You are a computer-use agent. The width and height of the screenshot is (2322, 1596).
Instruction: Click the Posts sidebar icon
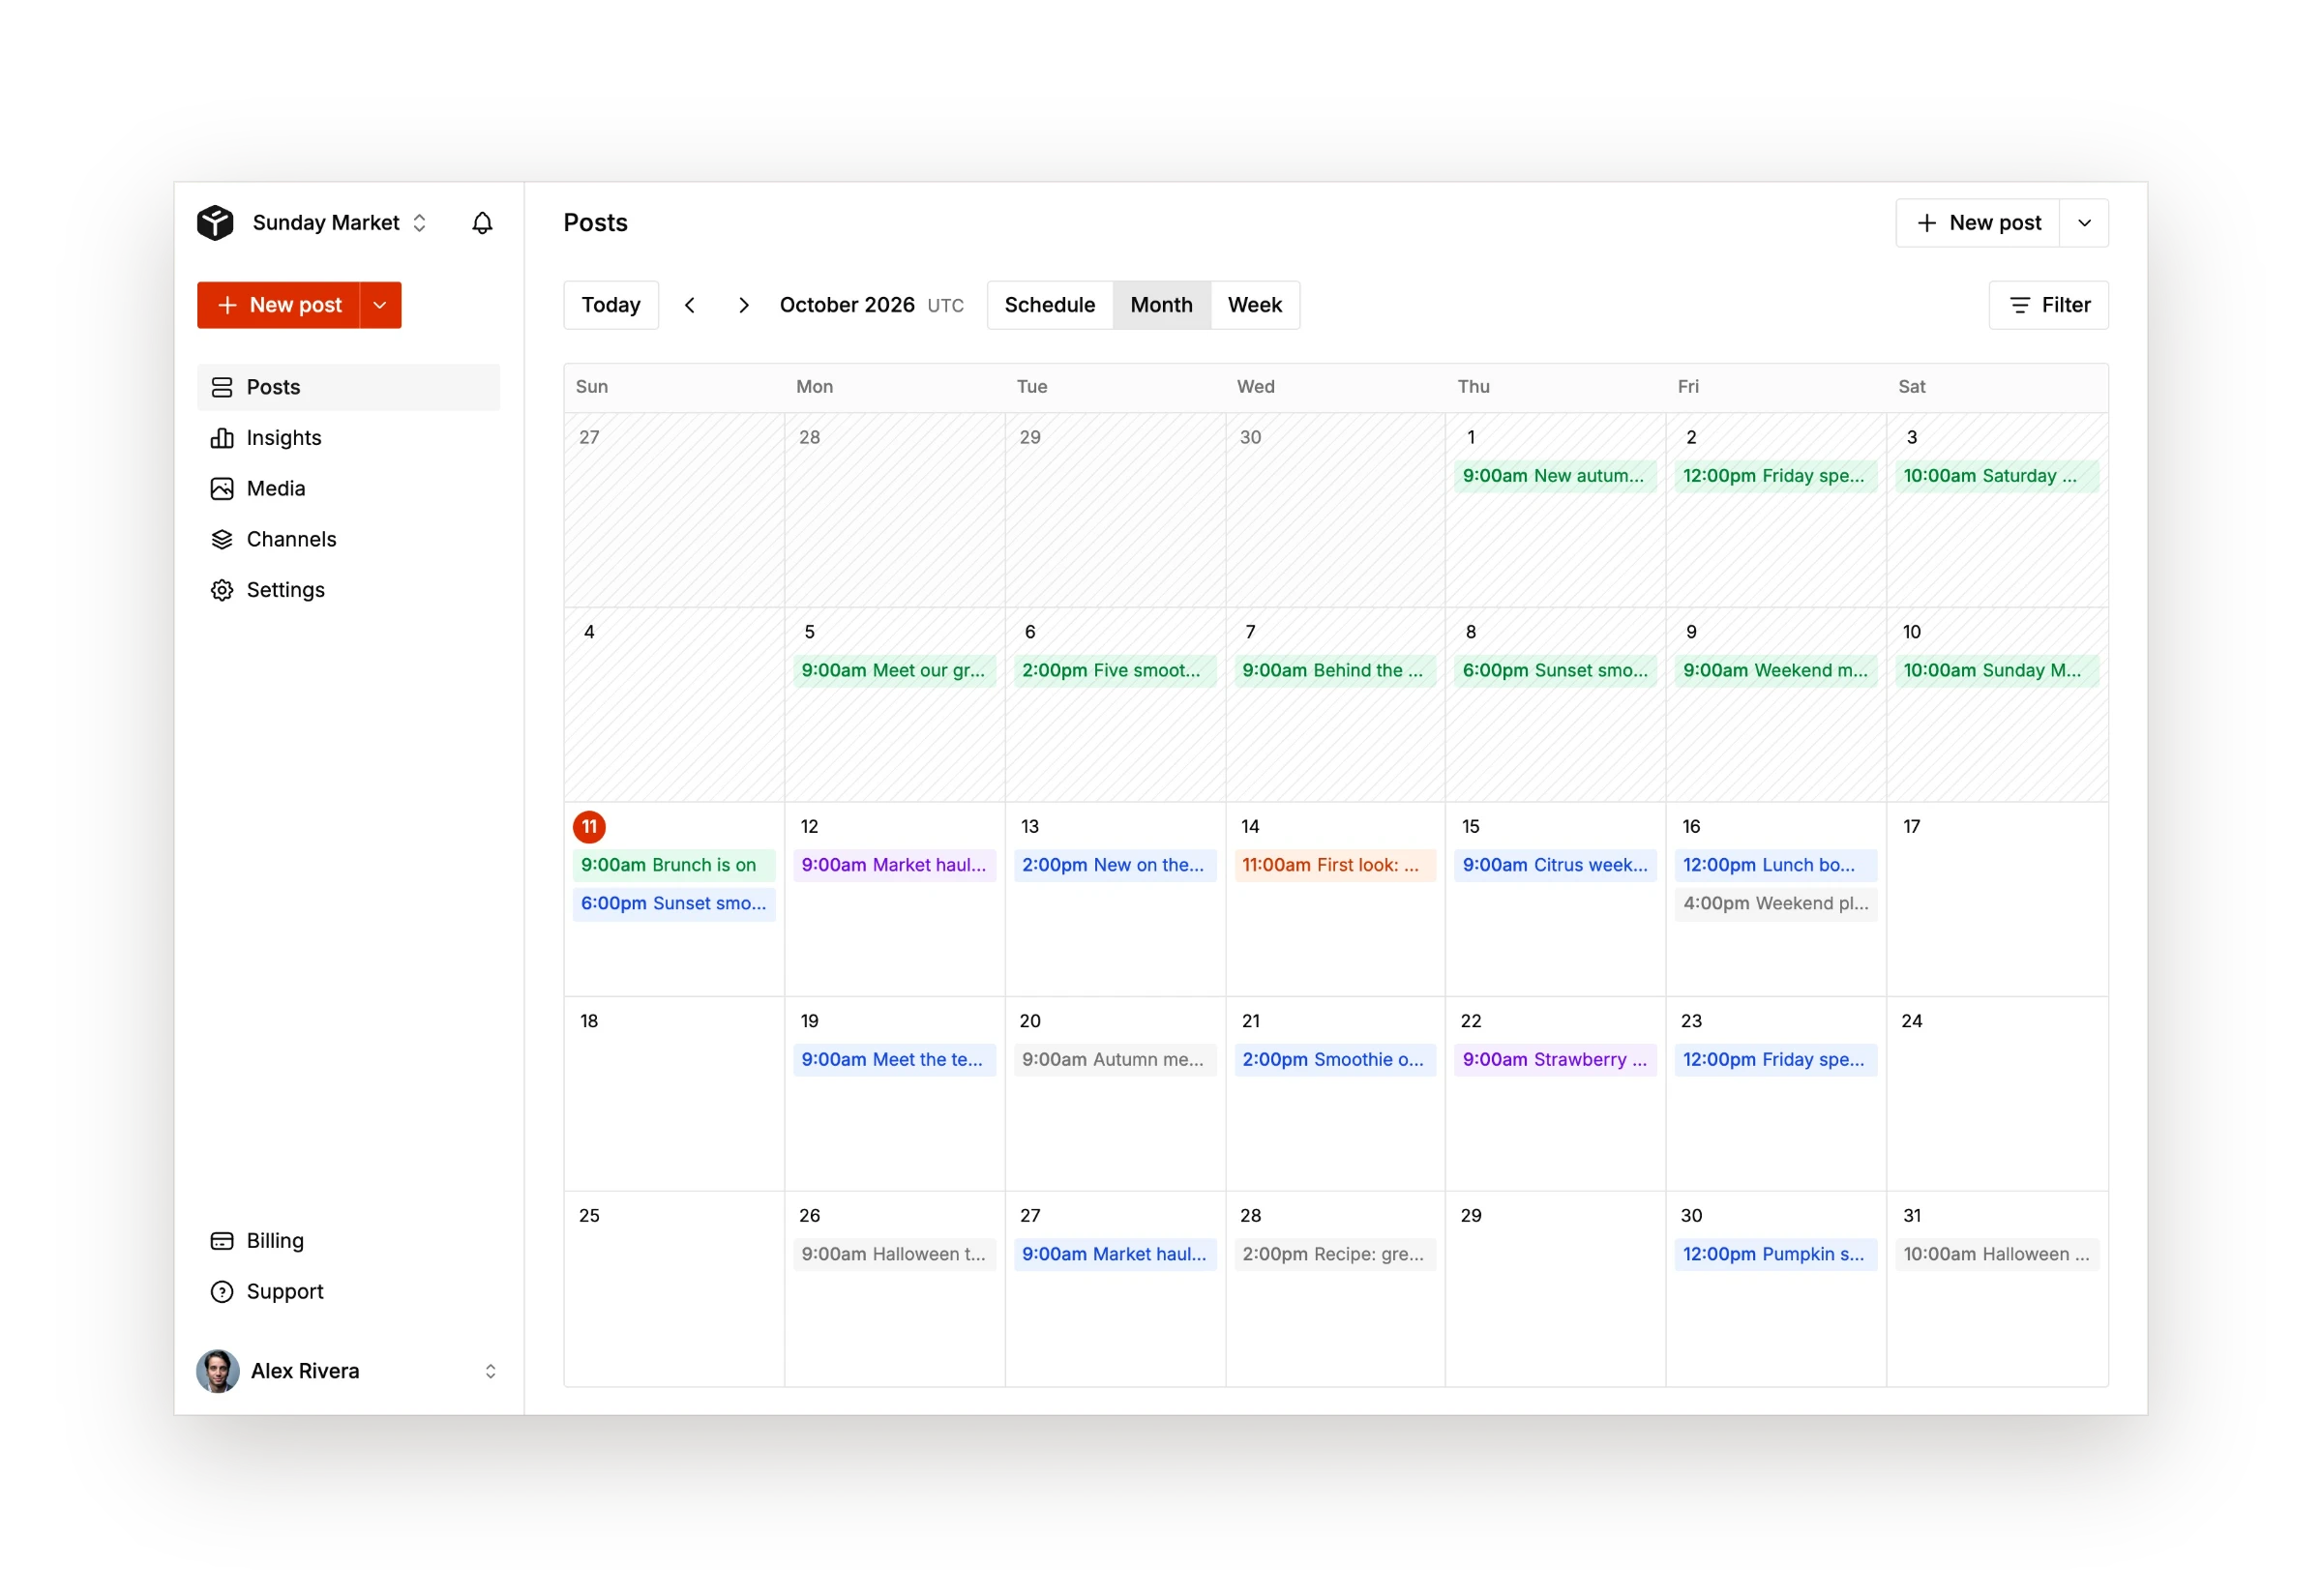point(222,387)
